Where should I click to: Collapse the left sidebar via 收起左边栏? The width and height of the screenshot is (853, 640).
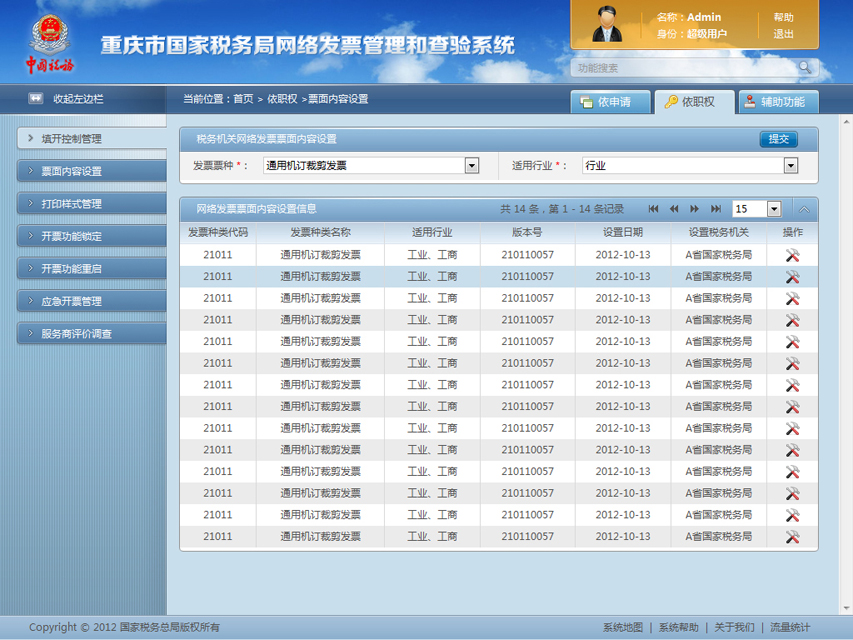click(x=66, y=99)
